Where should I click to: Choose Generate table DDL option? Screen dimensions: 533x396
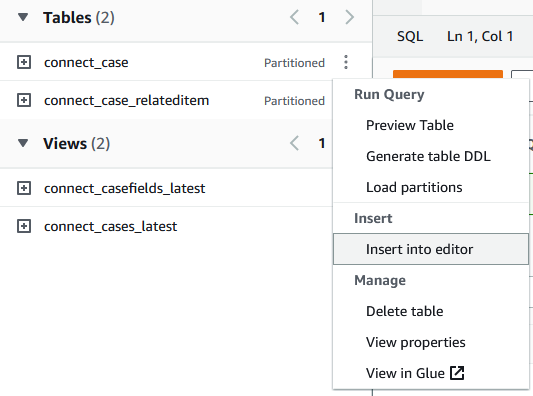(431, 156)
